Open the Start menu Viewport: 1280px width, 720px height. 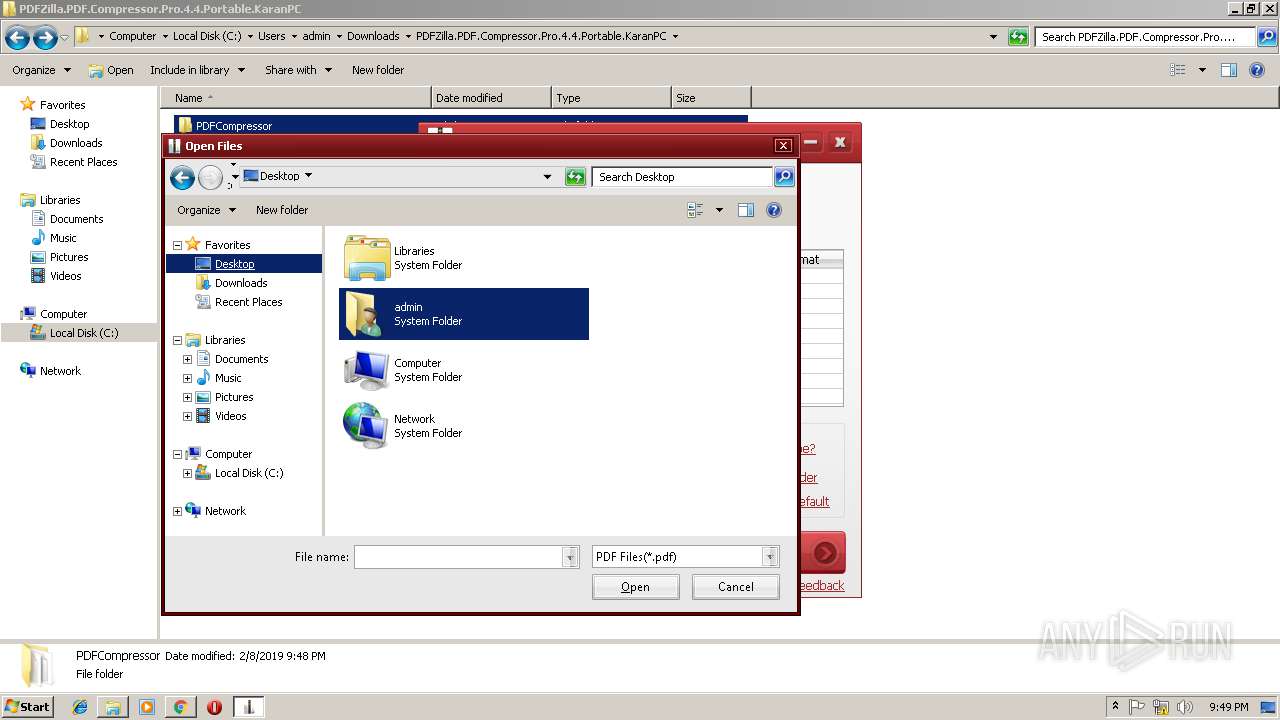(x=28, y=707)
